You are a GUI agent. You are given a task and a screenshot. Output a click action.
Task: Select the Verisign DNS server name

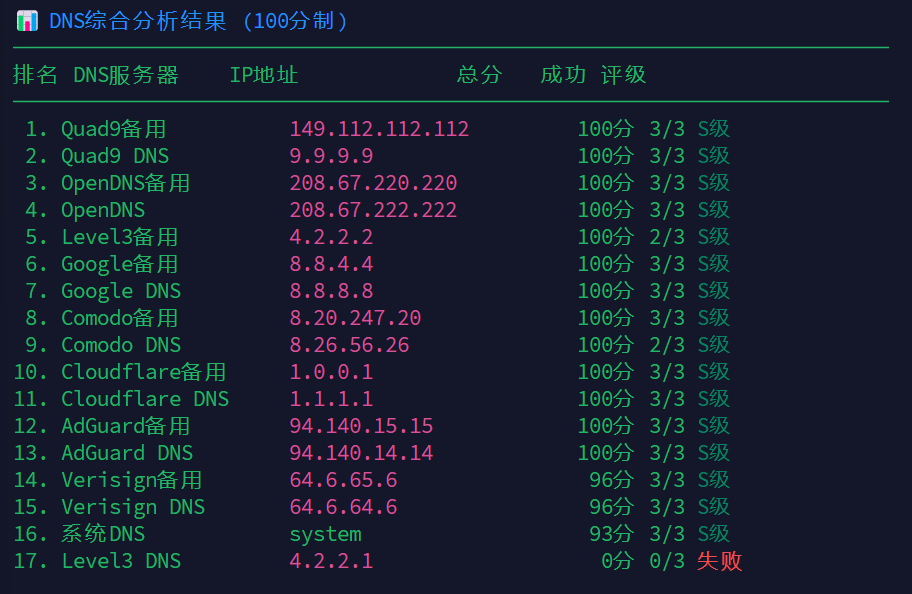tap(133, 507)
